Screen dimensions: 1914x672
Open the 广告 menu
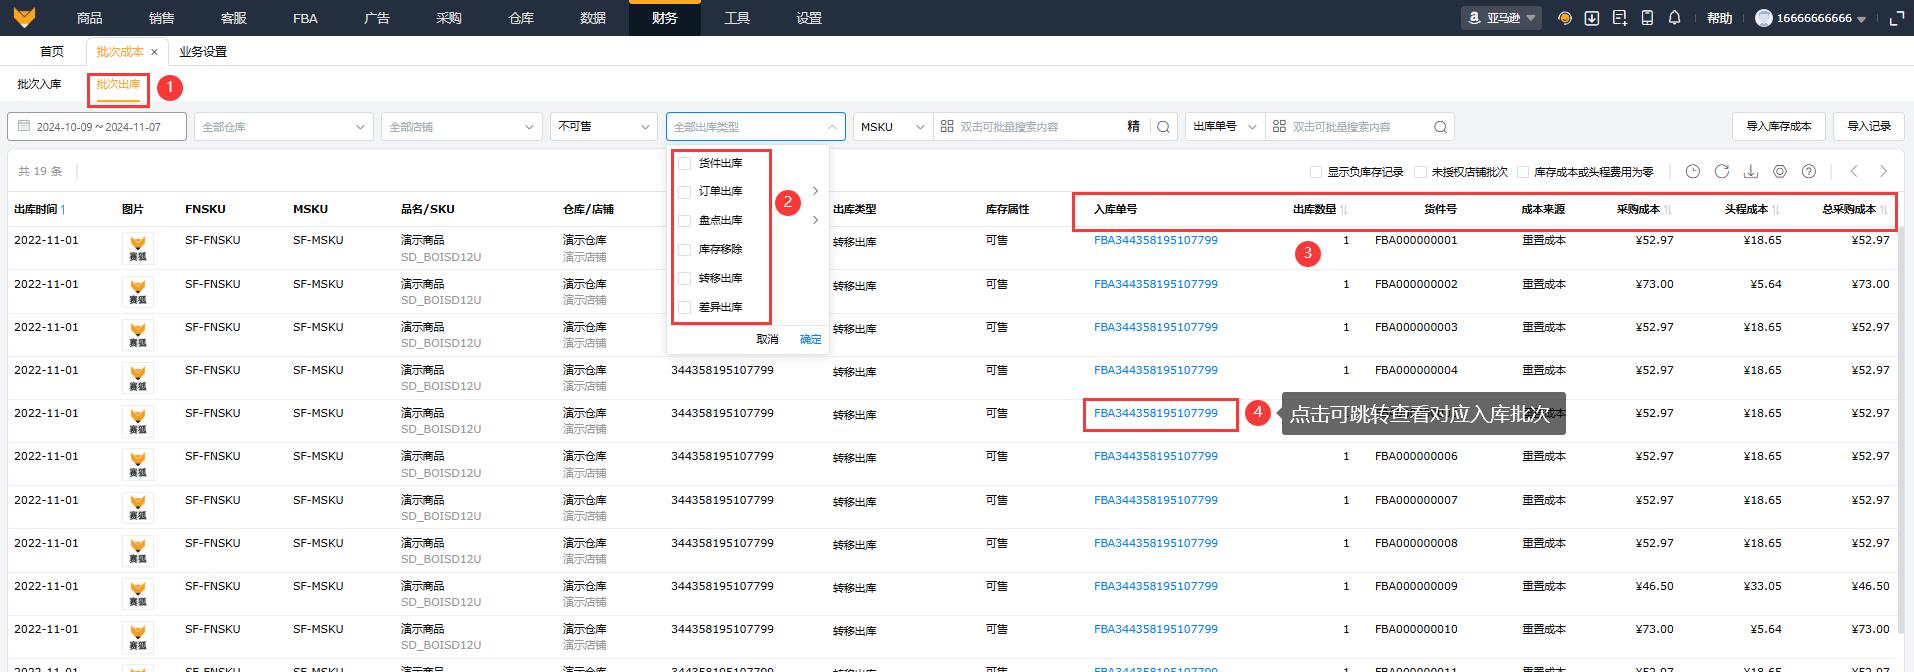click(377, 18)
